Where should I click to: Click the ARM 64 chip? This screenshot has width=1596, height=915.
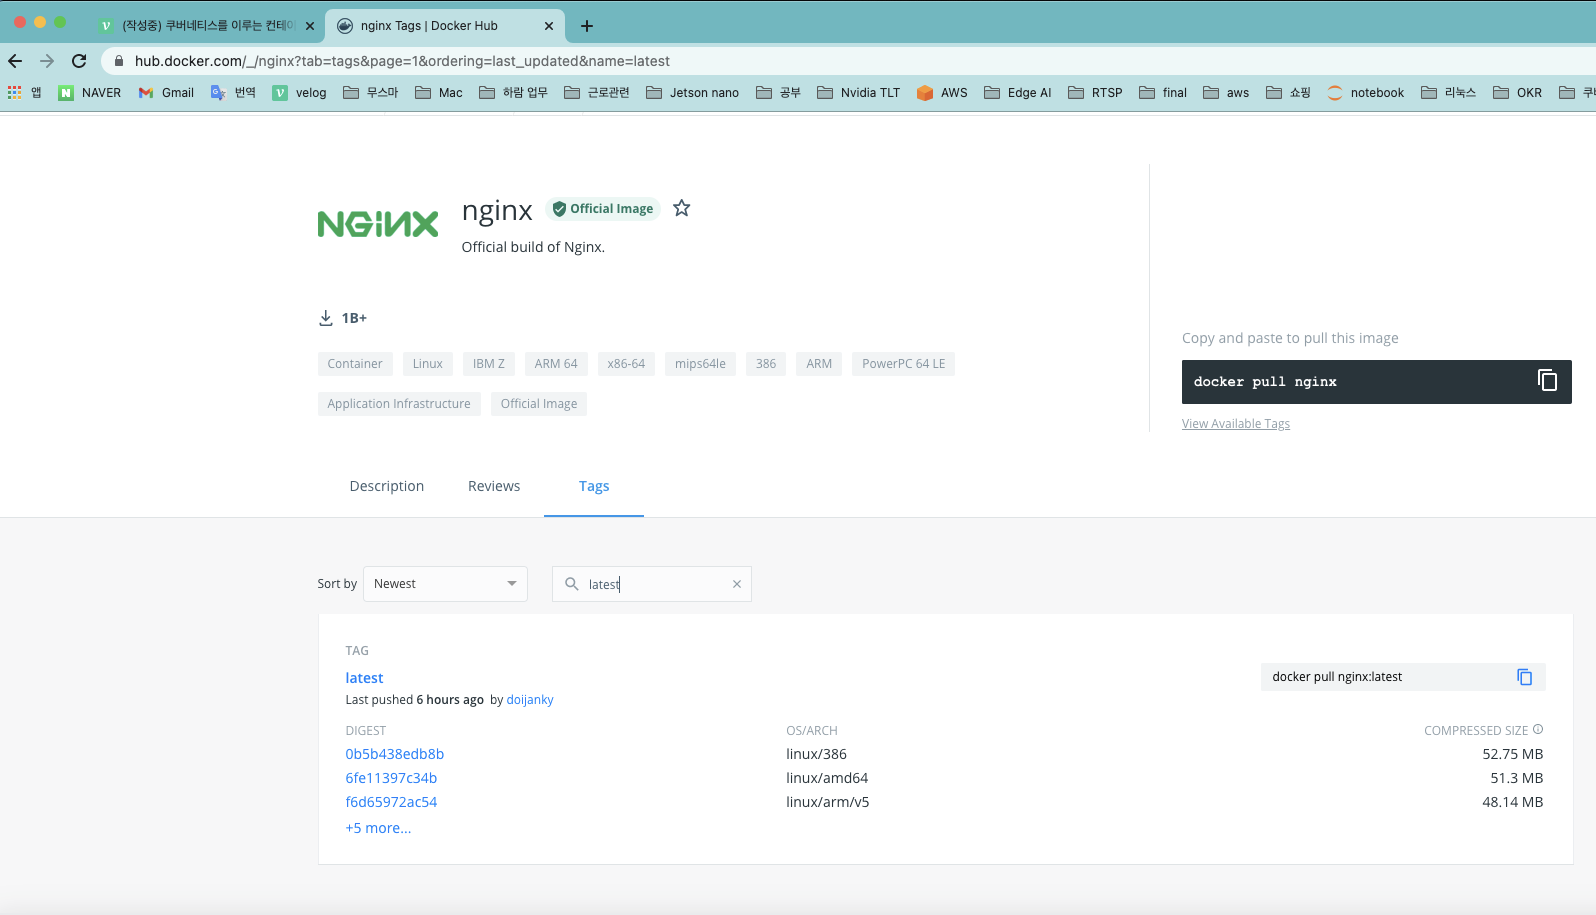pos(556,364)
